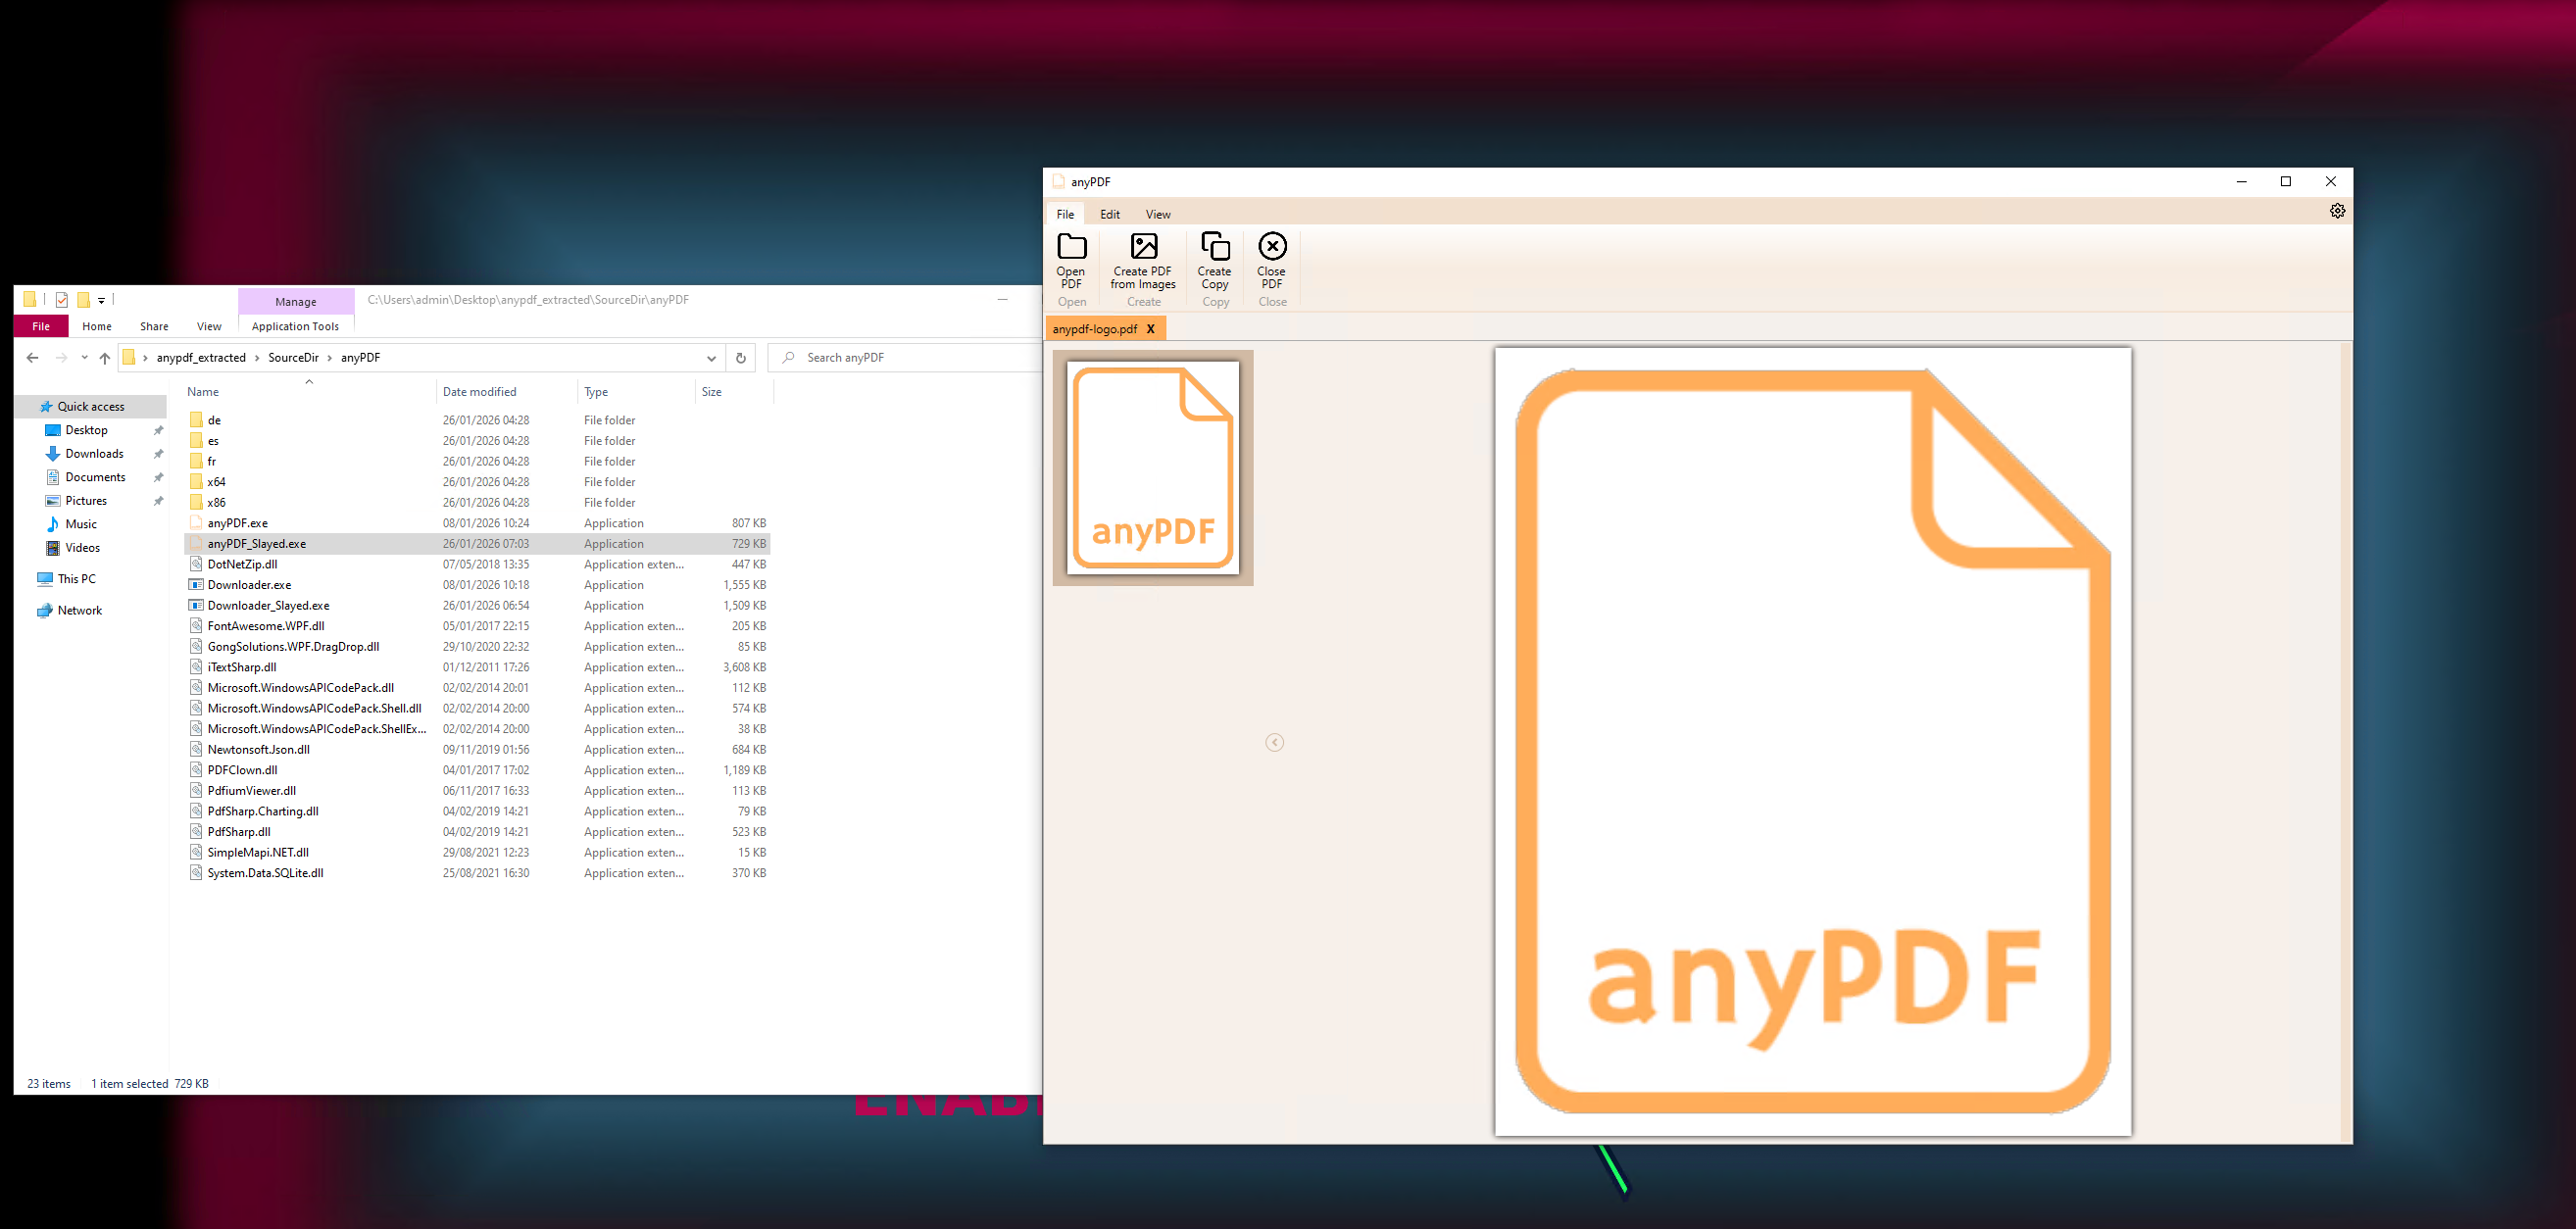The height and width of the screenshot is (1229, 2576).
Task: Select Network in navigation pane
Action: (79, 611)
